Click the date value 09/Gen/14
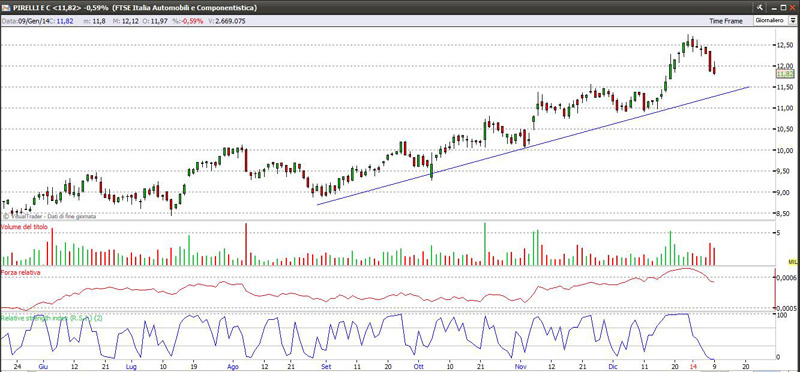Viewport: 800px width, 372px height. [x=33, y=21]
